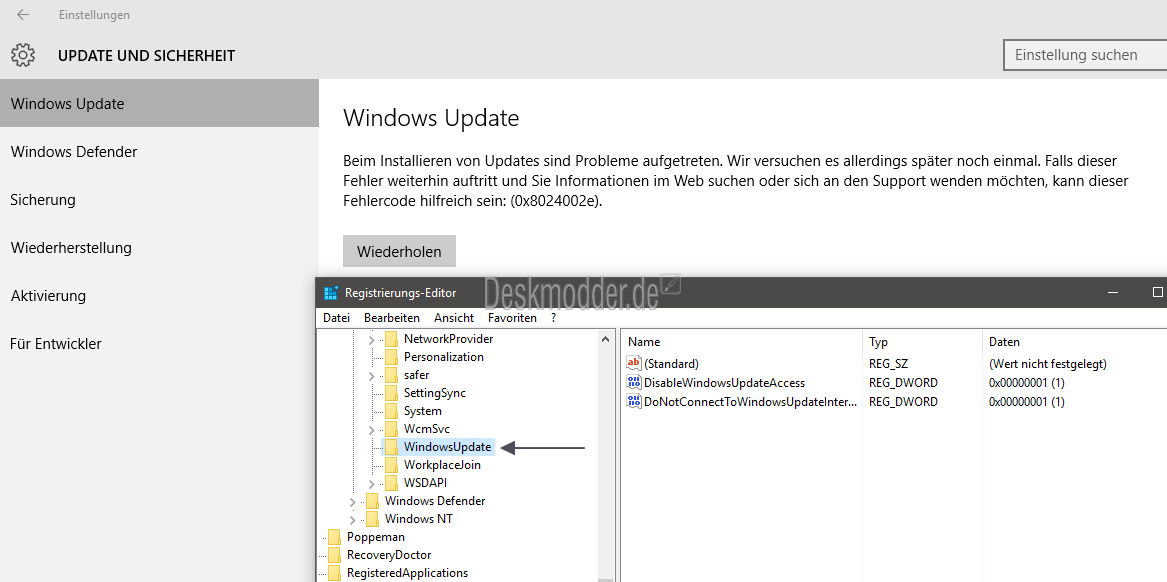Viewport: 1167px width, 582px height.
Task: Click the RegisteredApplications folder icon
Action: (334, 573)
